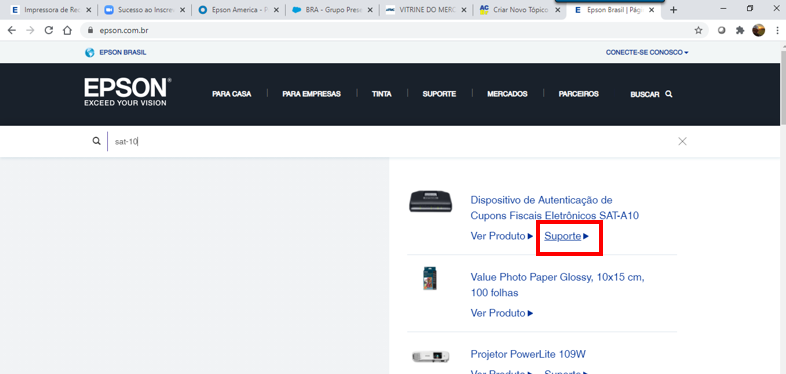Image resolution: width=786 pixels, height=374 pixels.
Task: Open a new tab with plus button
Action: (x=673, y=10)
